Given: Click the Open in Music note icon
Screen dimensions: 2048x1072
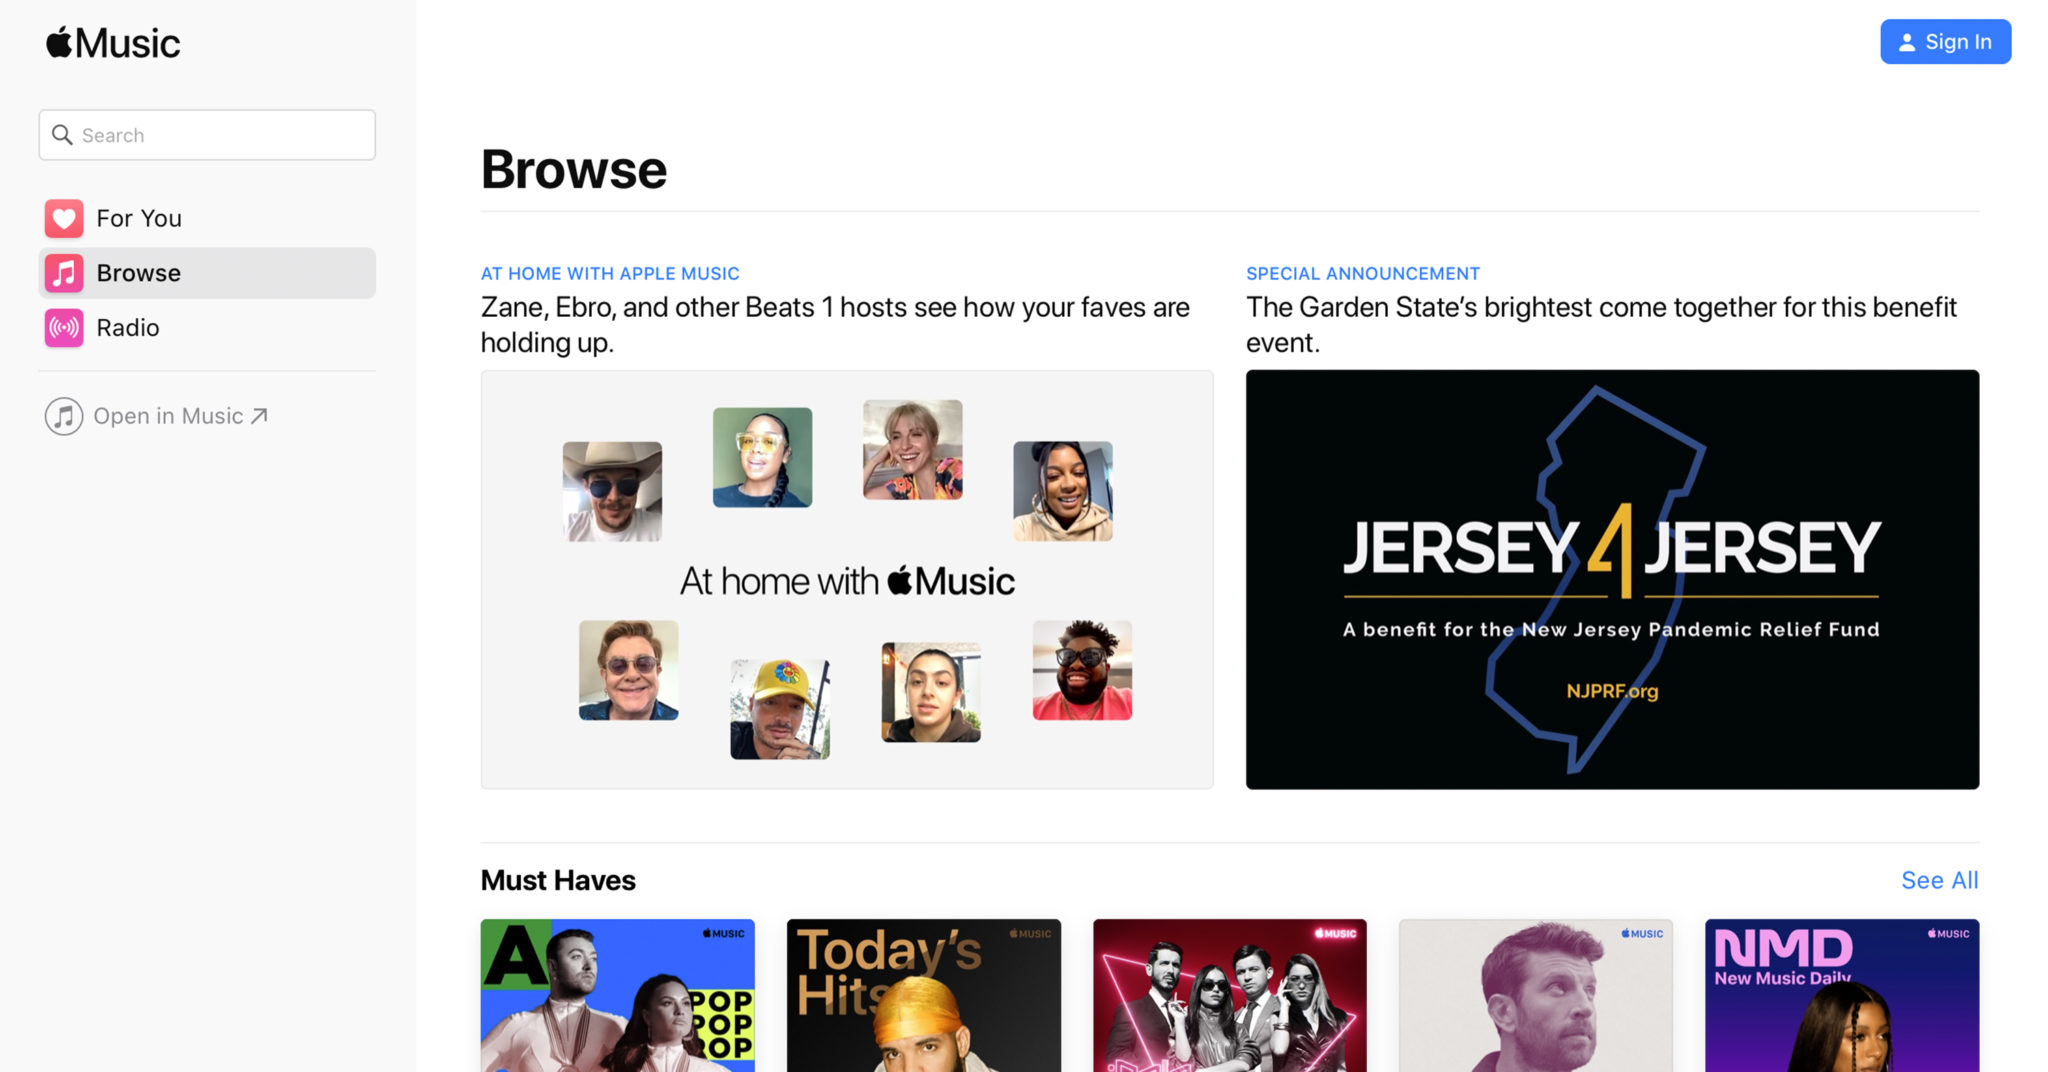Looking at the screenshot, I should coord(64,416).
